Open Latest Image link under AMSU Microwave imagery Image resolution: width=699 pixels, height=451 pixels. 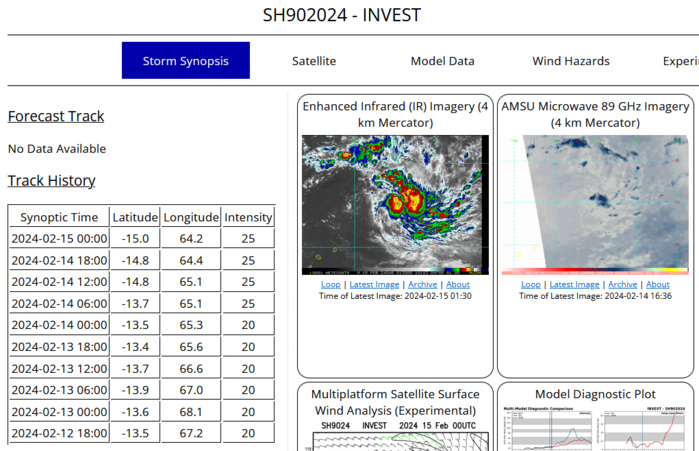(575, 285)
